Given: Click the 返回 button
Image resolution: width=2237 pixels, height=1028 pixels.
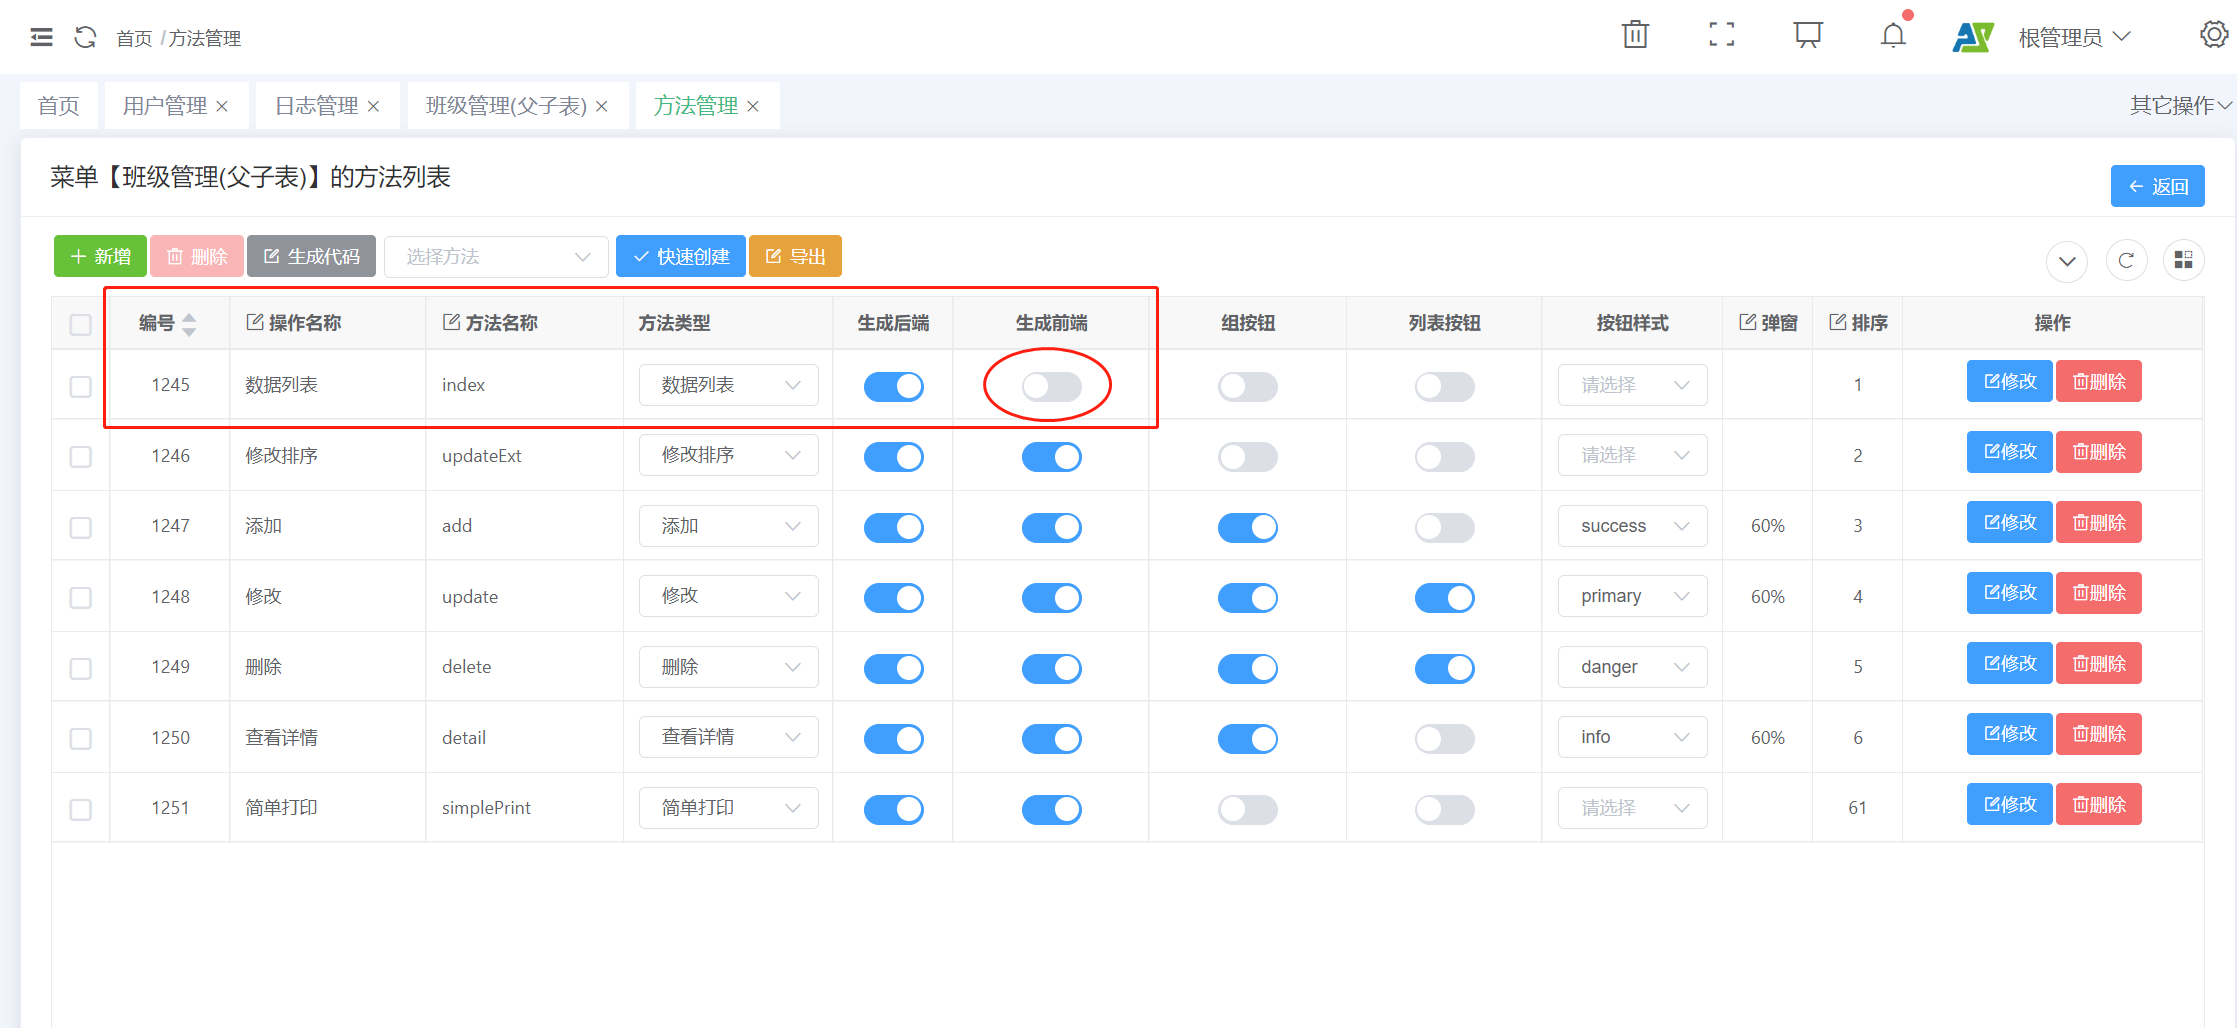Looking at the screenshot, I should 2157,186.
